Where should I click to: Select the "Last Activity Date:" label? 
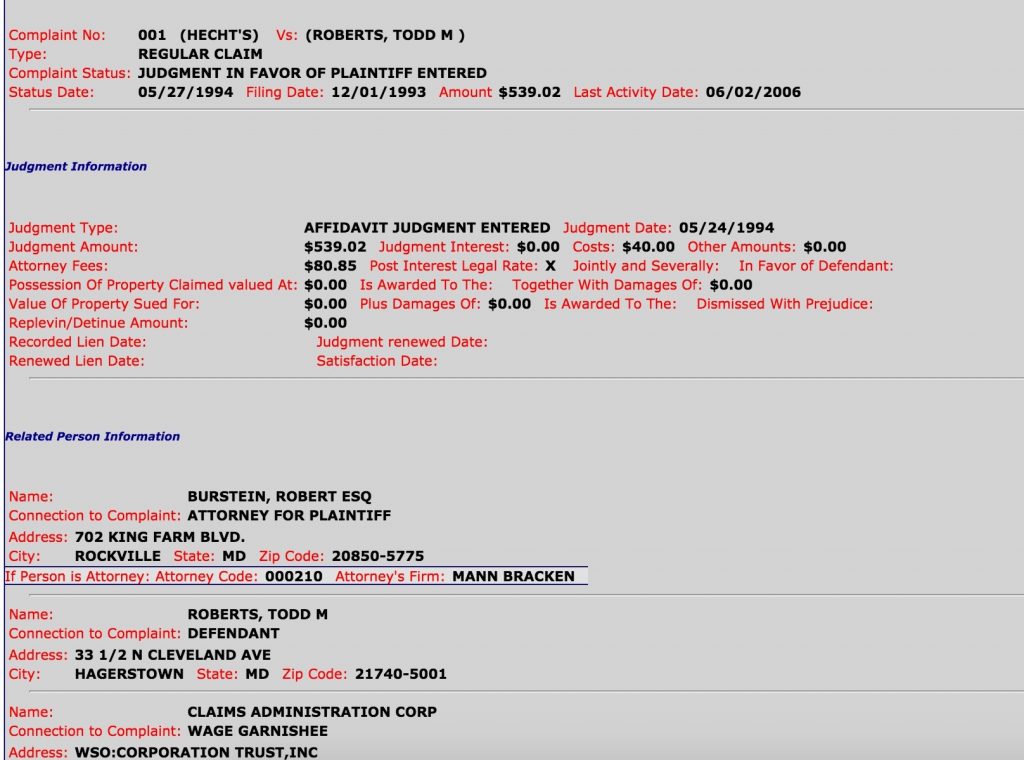(635, 92)
